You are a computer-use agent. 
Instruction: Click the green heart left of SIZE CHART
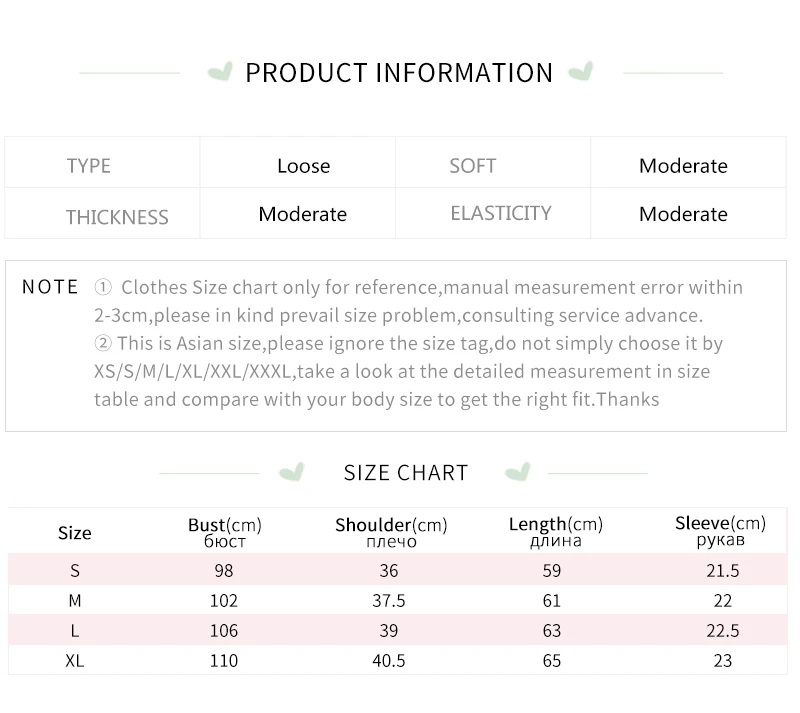(291, 472)
